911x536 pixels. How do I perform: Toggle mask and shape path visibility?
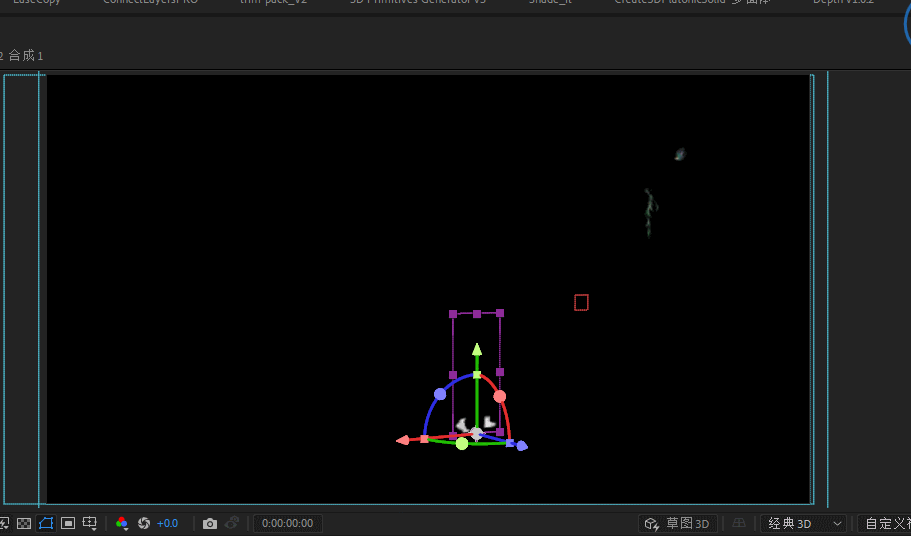tap(46, 523)
